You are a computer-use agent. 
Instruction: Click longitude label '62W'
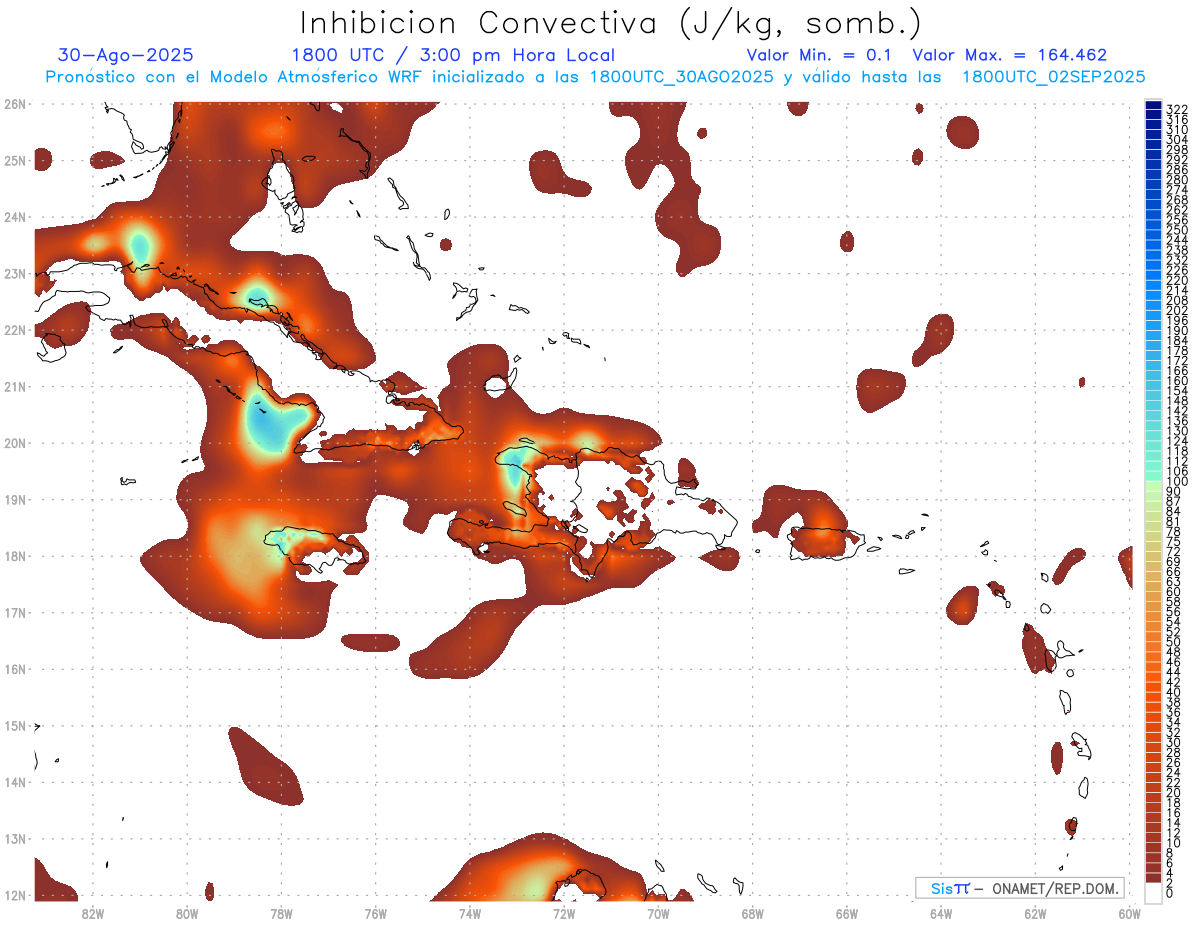click(1035, 913)
